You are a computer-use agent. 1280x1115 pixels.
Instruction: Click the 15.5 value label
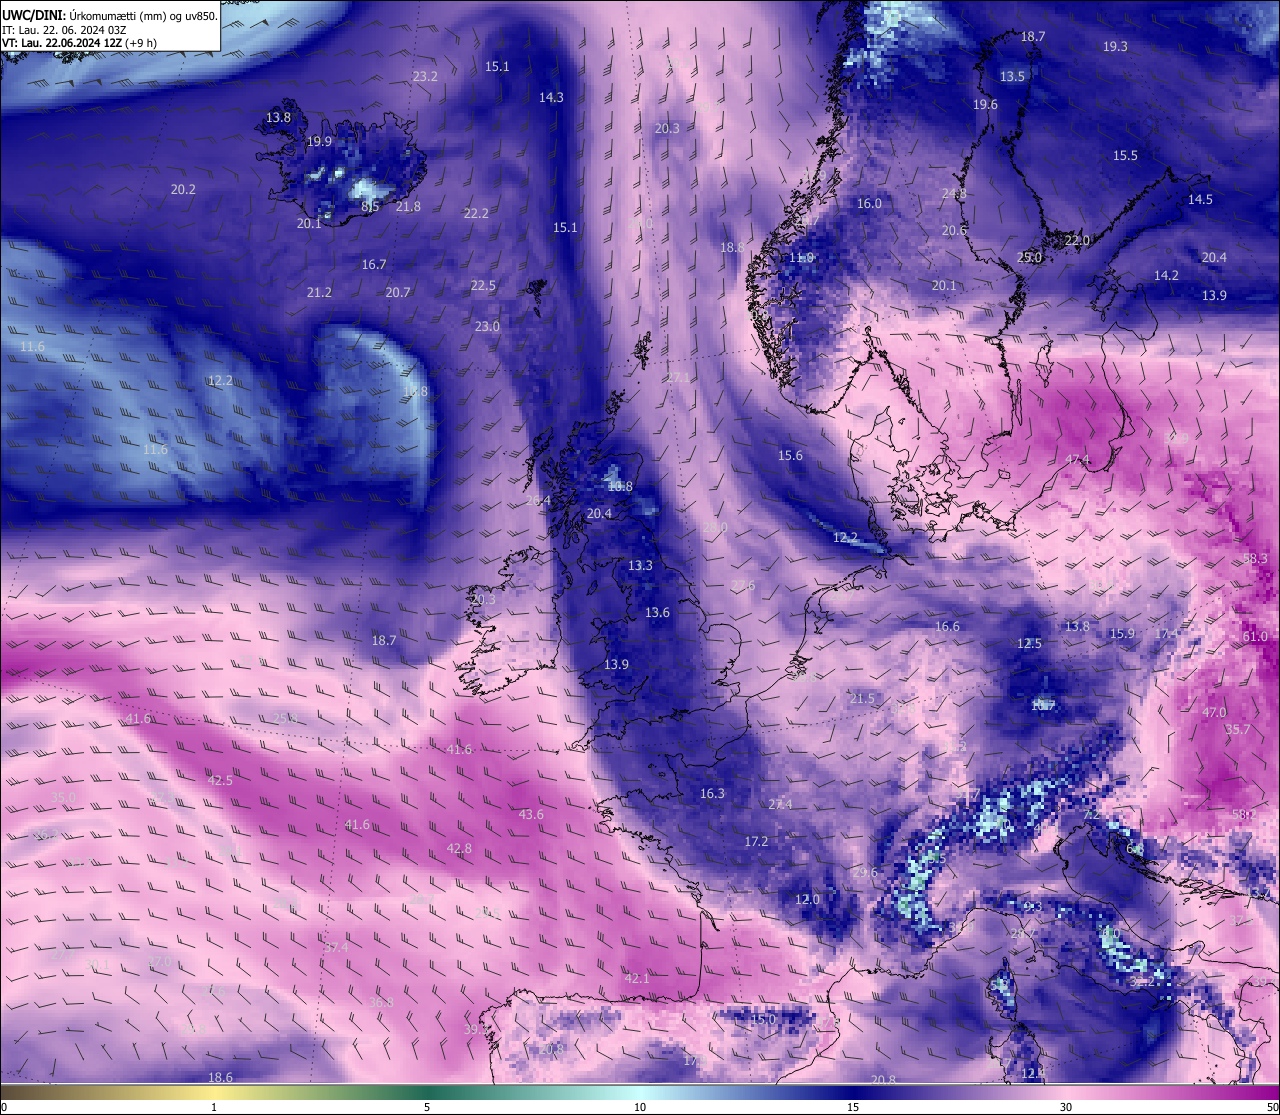pos(1125,156)
